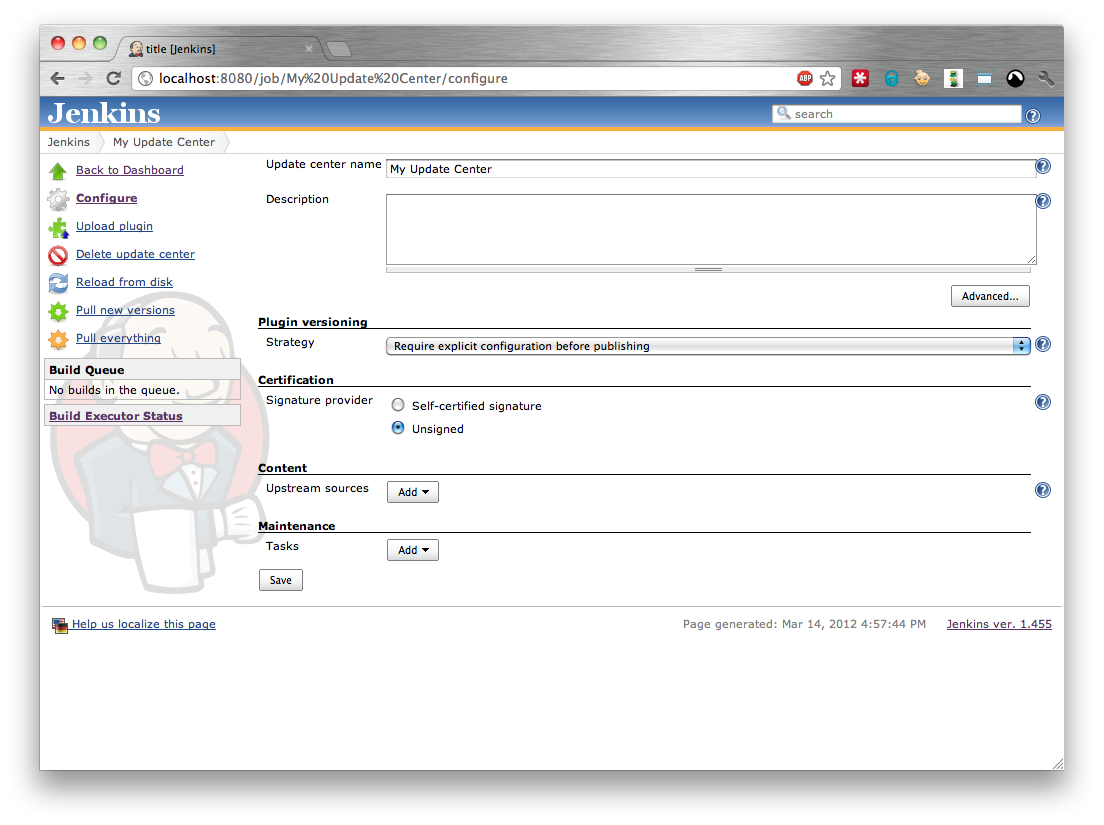1104x825 pixels.
Task: Open the Upload plugin link
Action: 114,226
